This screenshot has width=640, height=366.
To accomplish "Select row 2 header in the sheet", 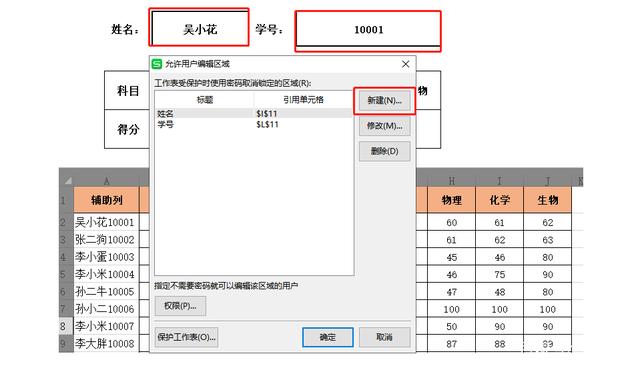I will click(x=67, y=222).
